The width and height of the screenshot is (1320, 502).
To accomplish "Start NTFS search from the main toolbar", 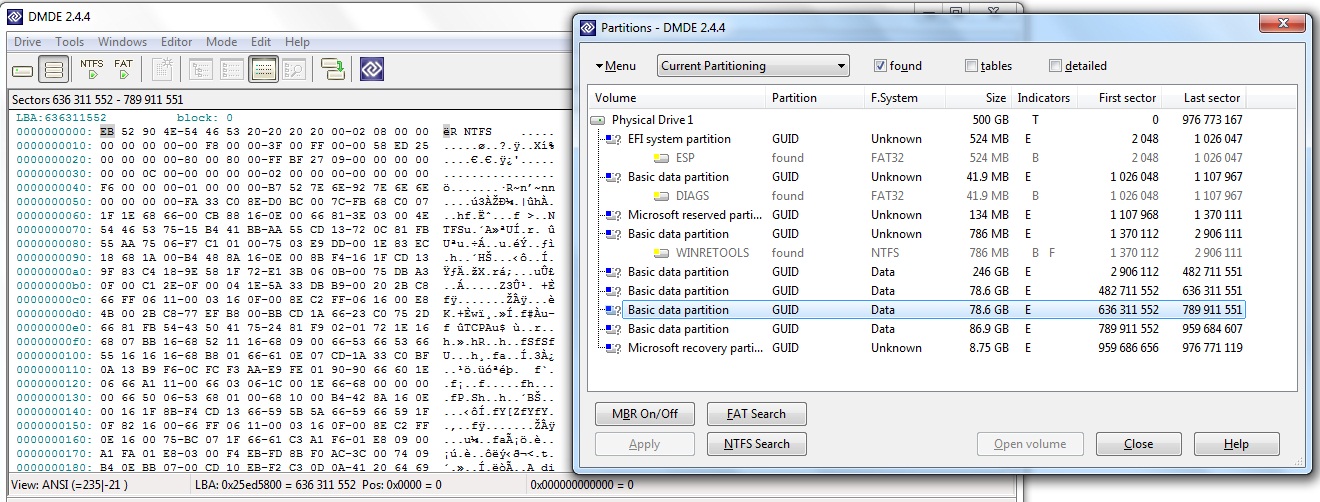I will tap(92, 69).
